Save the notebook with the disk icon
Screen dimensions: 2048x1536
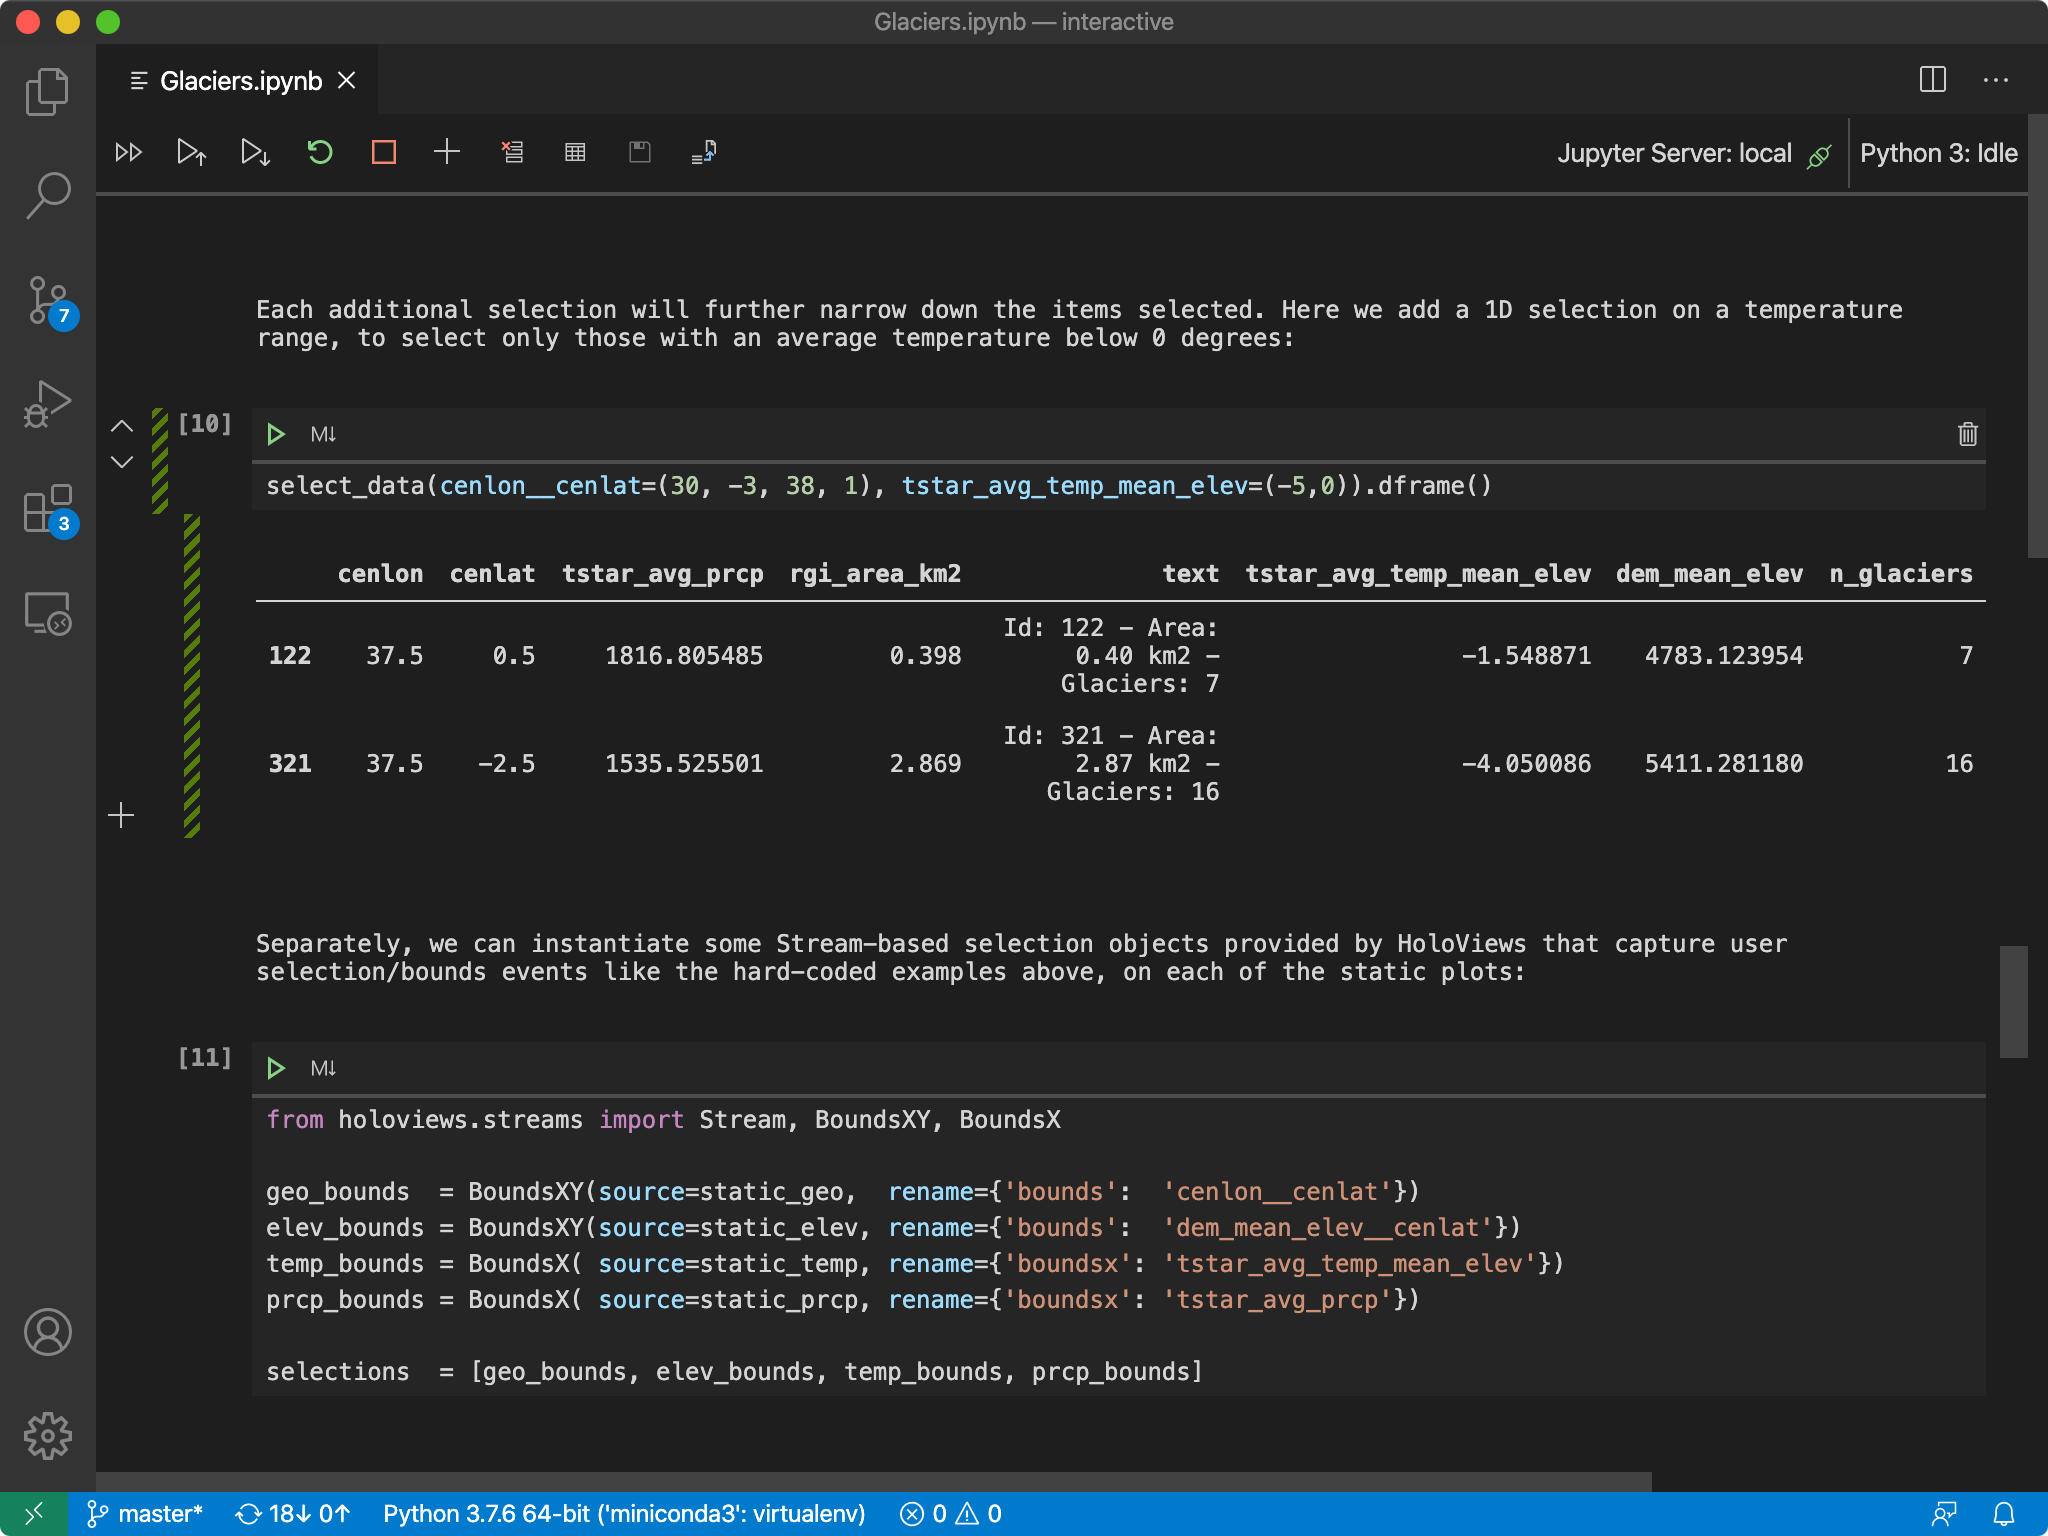click(639, 152)
